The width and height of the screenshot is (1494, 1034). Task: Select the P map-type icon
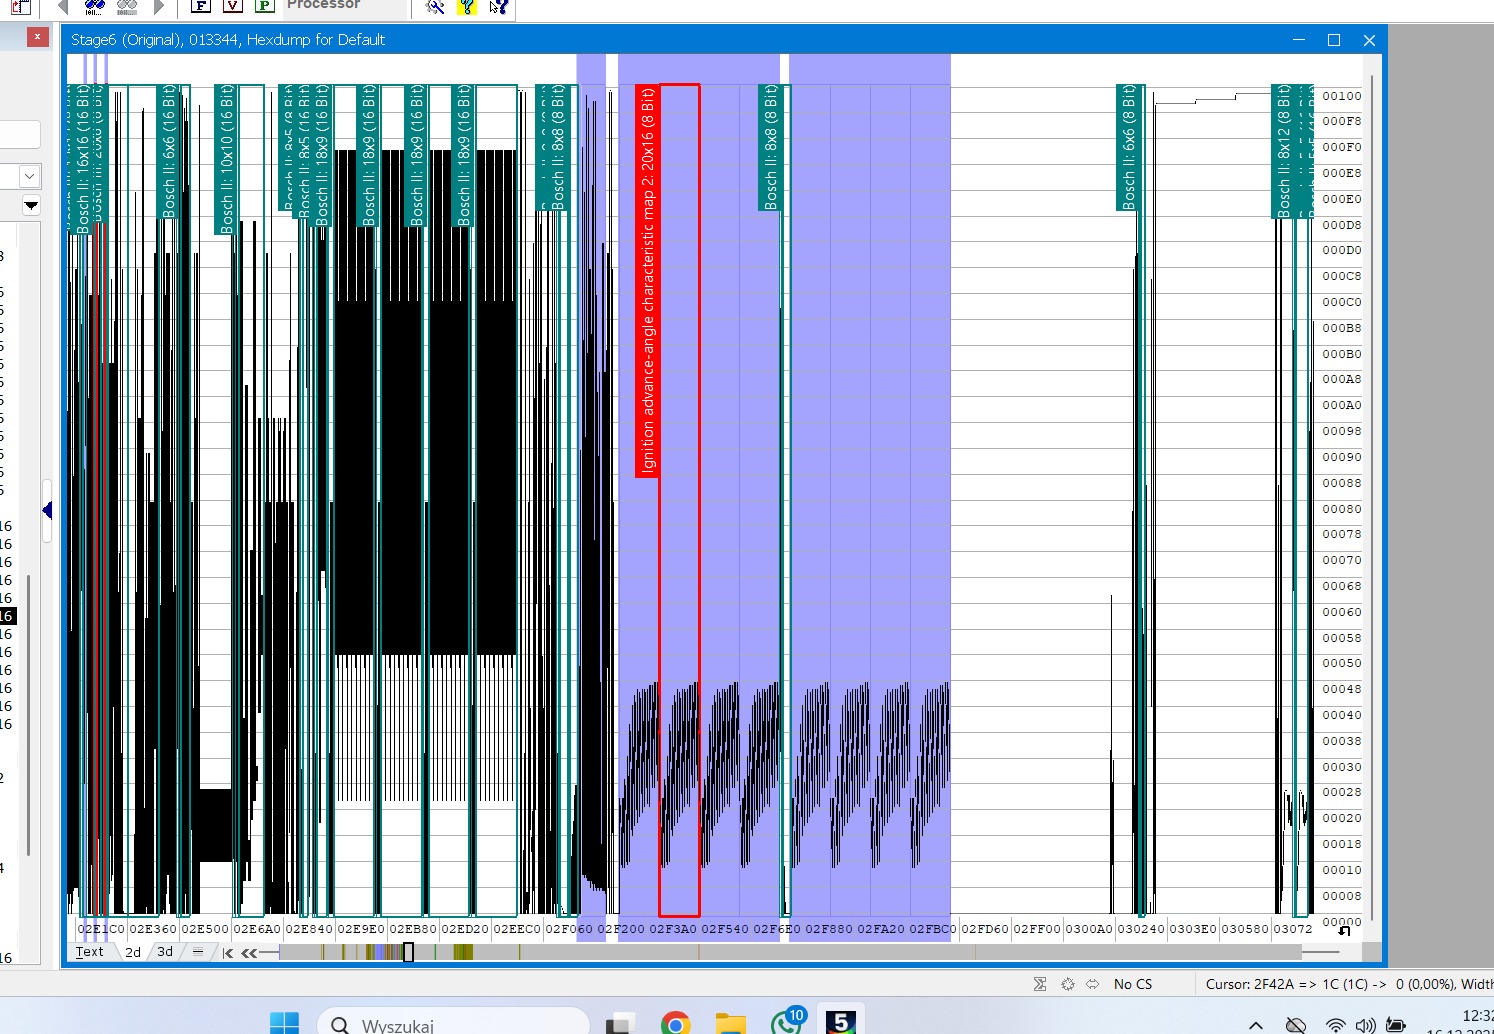coord(265,7)
